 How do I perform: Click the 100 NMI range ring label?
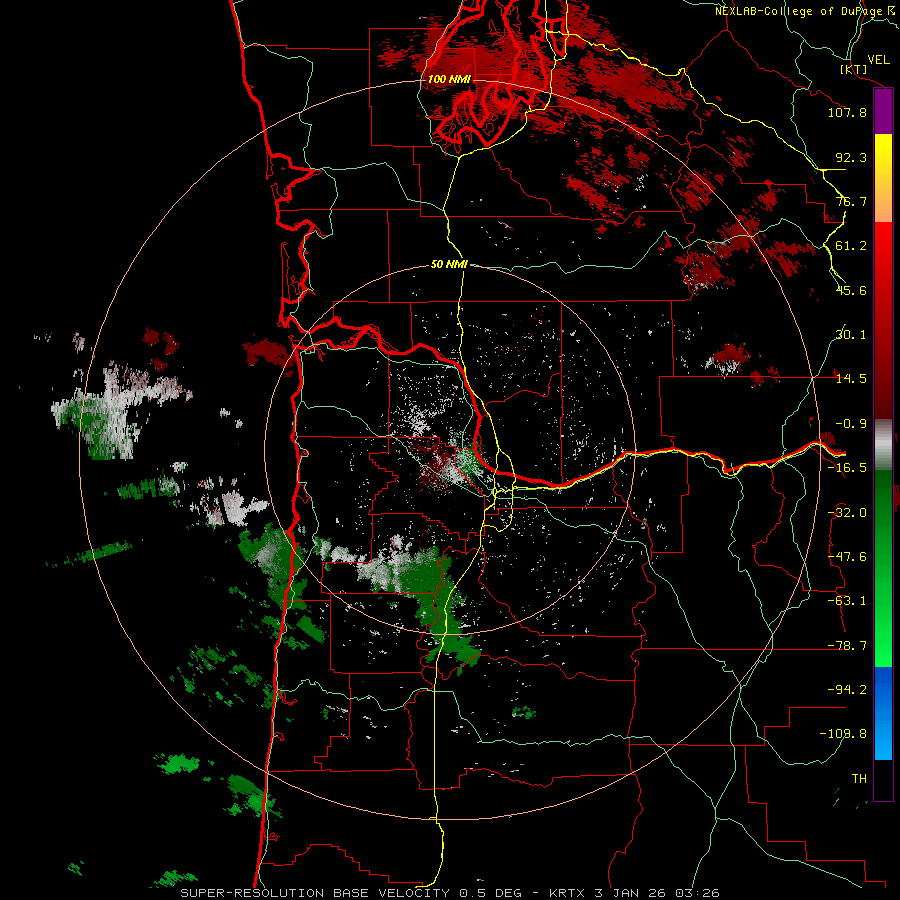449,79
